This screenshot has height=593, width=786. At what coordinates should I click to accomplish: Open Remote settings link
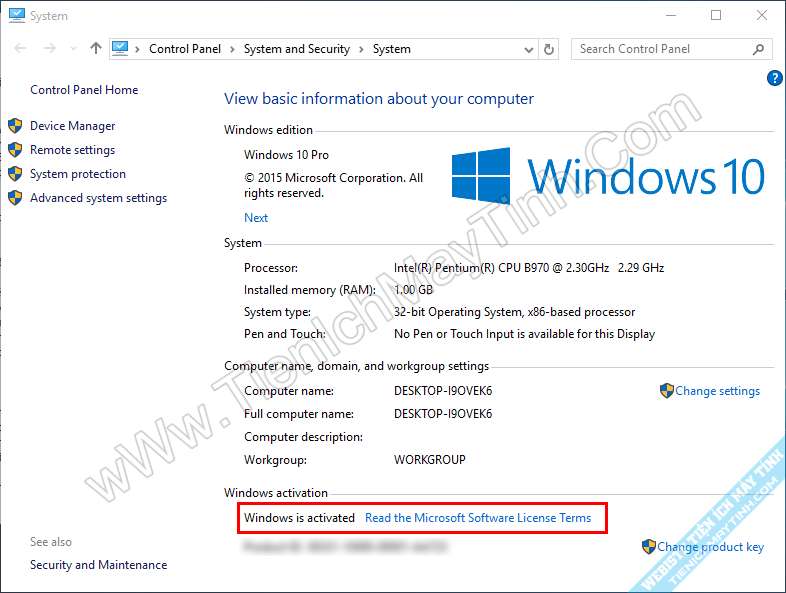pos(73,150)
